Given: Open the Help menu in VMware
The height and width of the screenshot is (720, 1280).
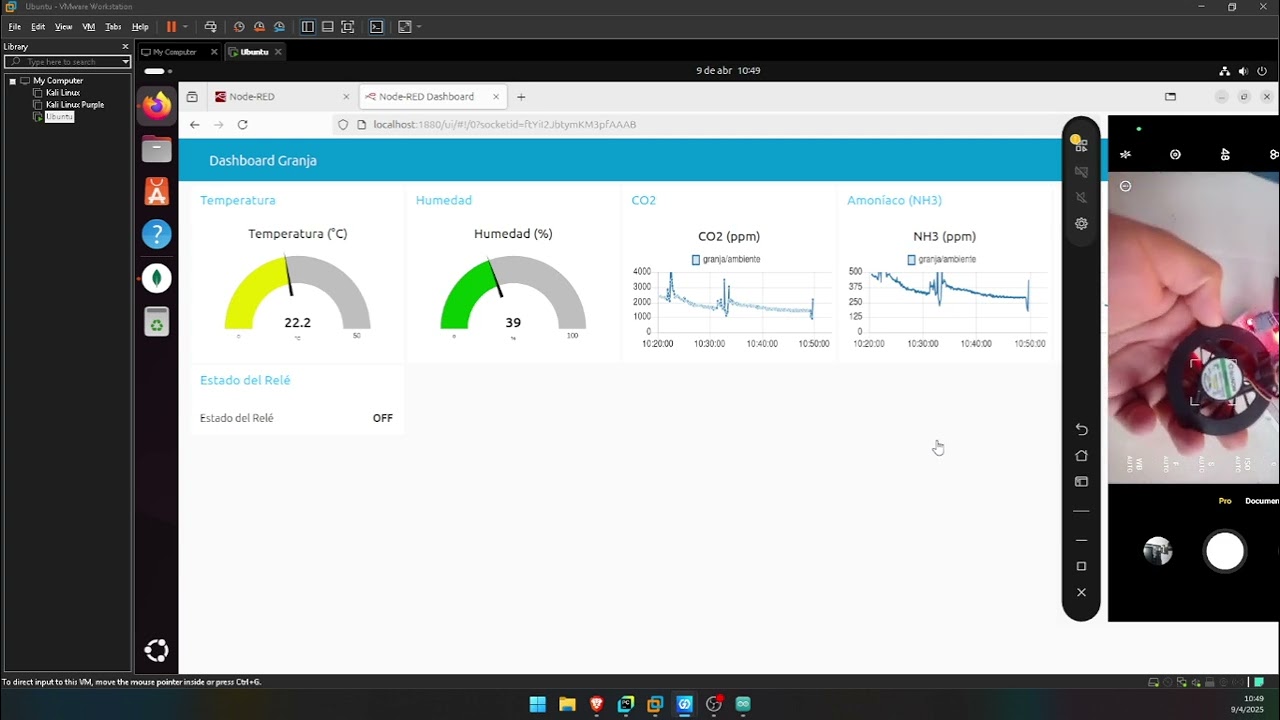Looking at the screenshot, I should [140, 27].
